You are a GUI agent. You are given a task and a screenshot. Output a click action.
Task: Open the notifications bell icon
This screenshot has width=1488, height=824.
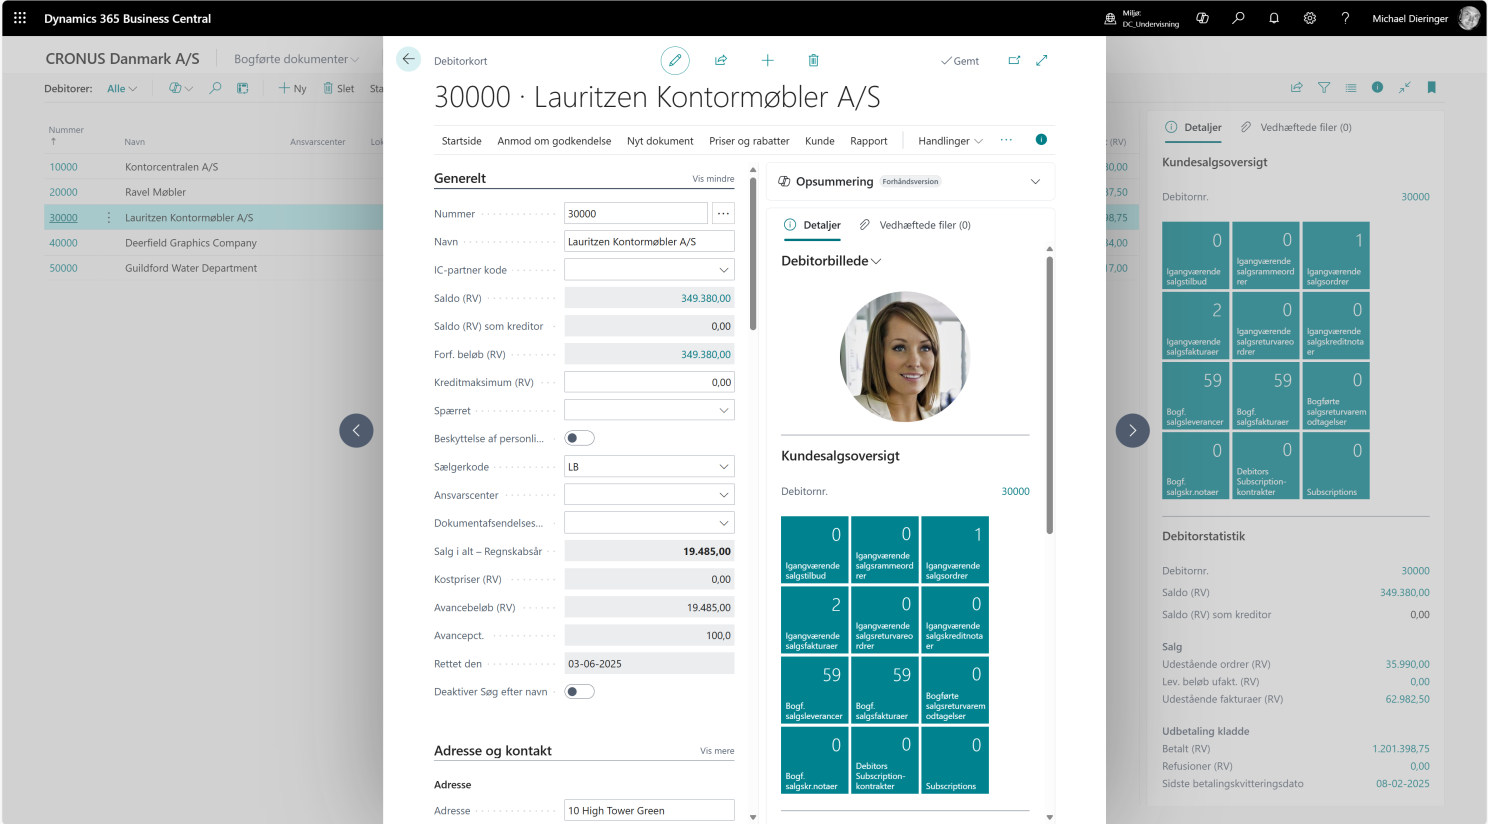(1274, 18)
